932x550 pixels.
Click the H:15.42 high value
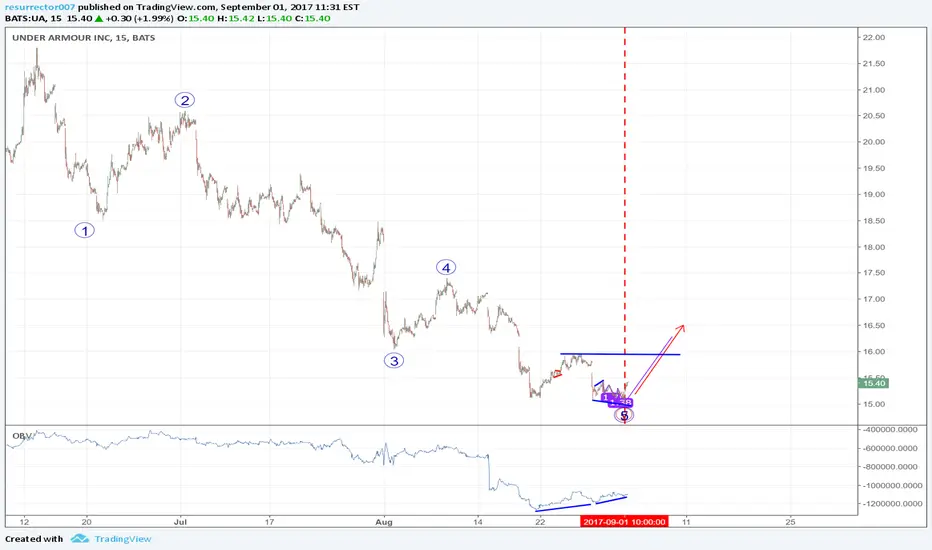point(236,18)
